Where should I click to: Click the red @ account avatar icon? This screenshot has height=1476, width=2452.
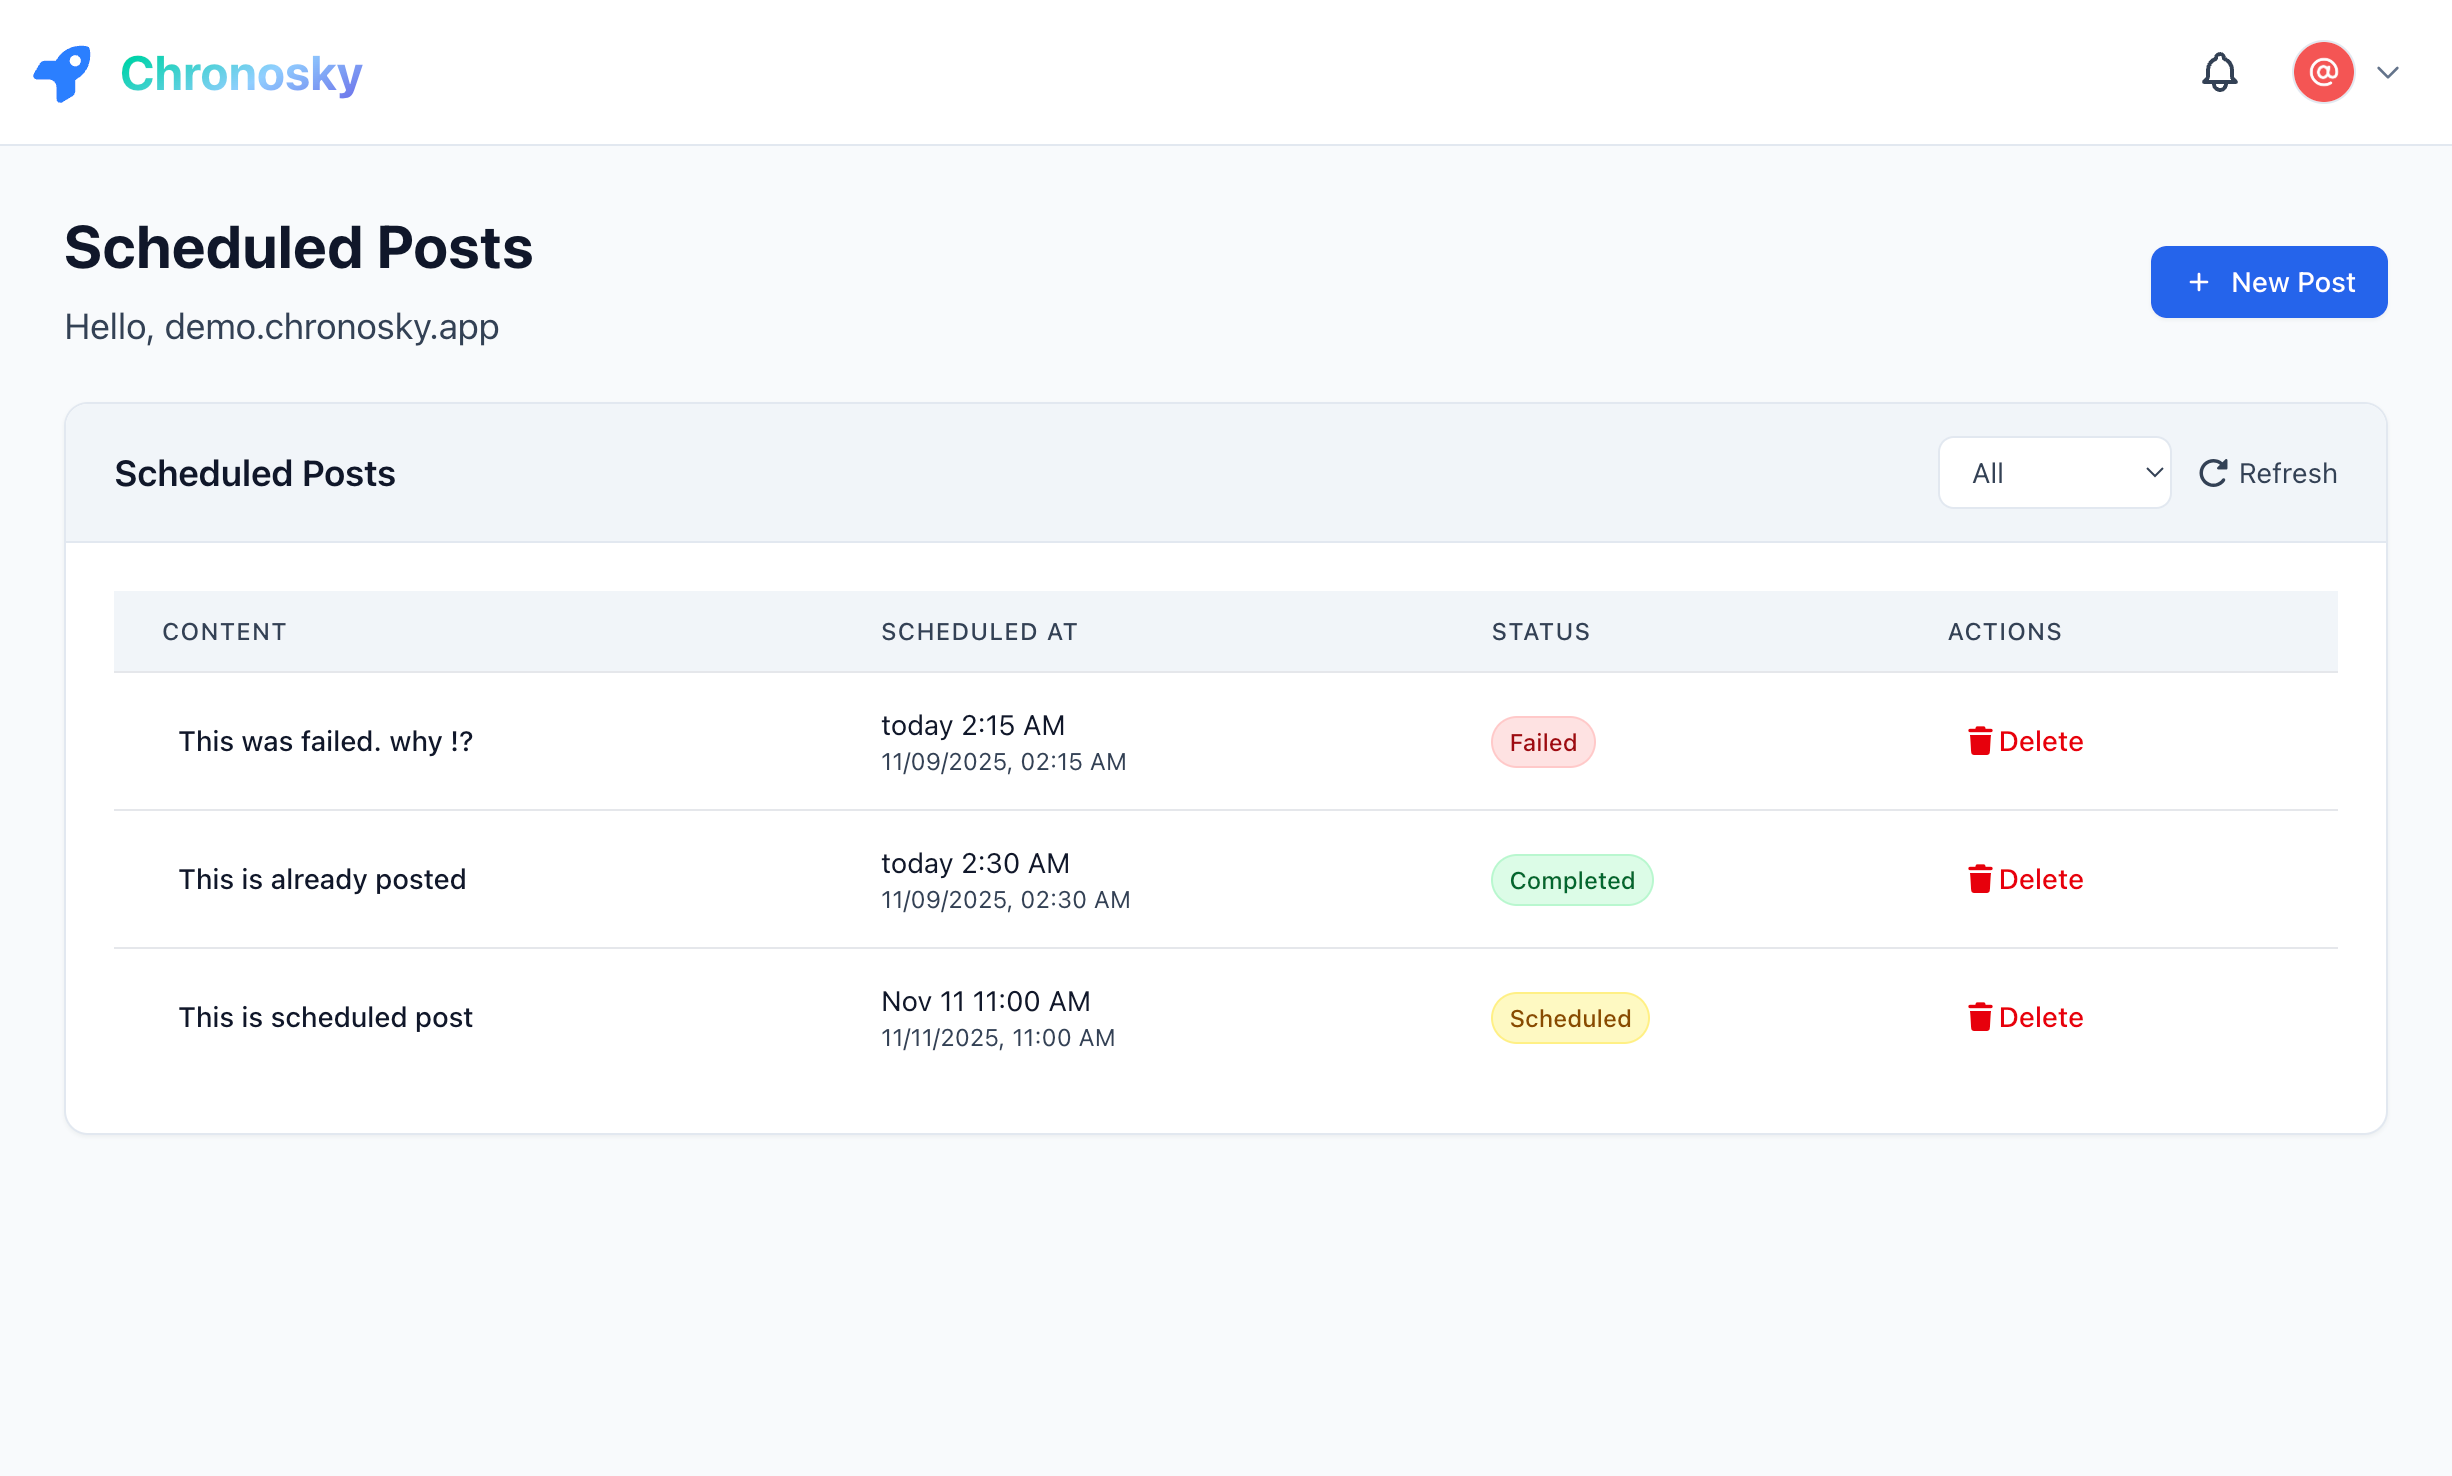pyautogui.click(x=2323, y=72)
